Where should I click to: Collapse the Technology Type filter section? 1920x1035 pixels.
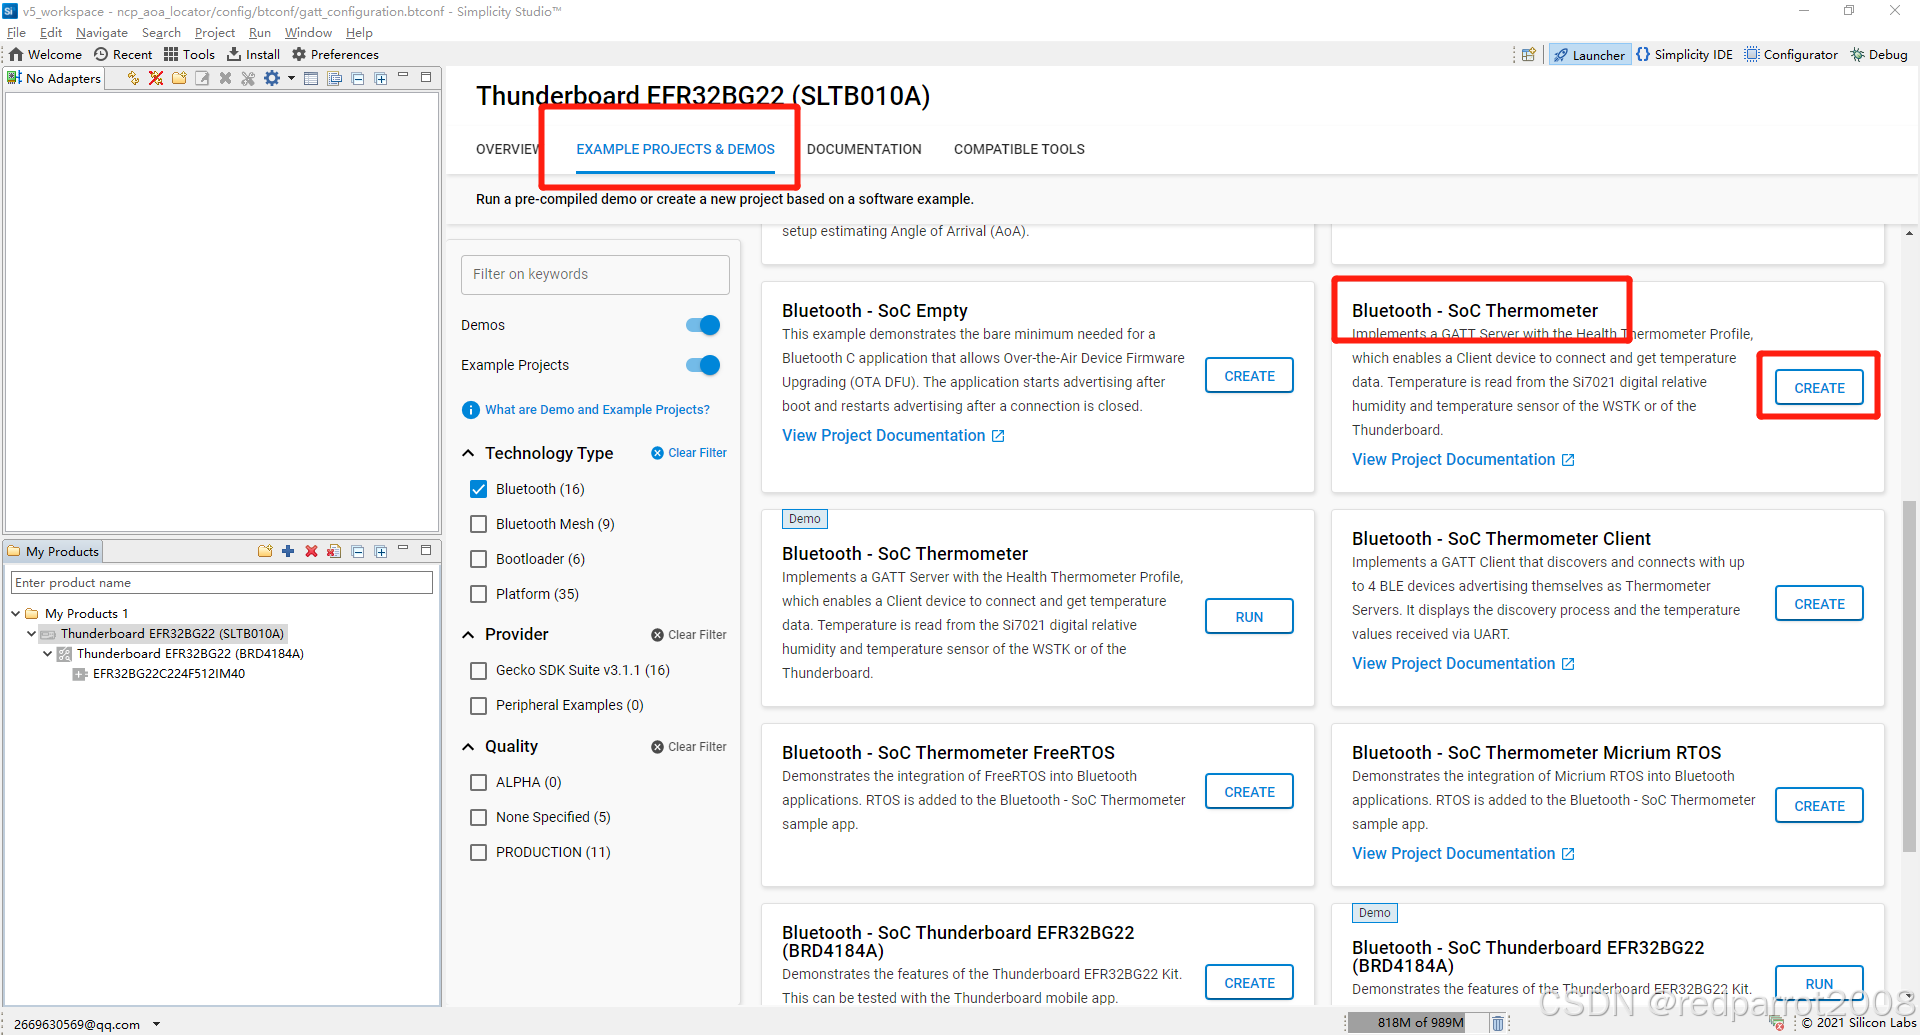(468, 453)
